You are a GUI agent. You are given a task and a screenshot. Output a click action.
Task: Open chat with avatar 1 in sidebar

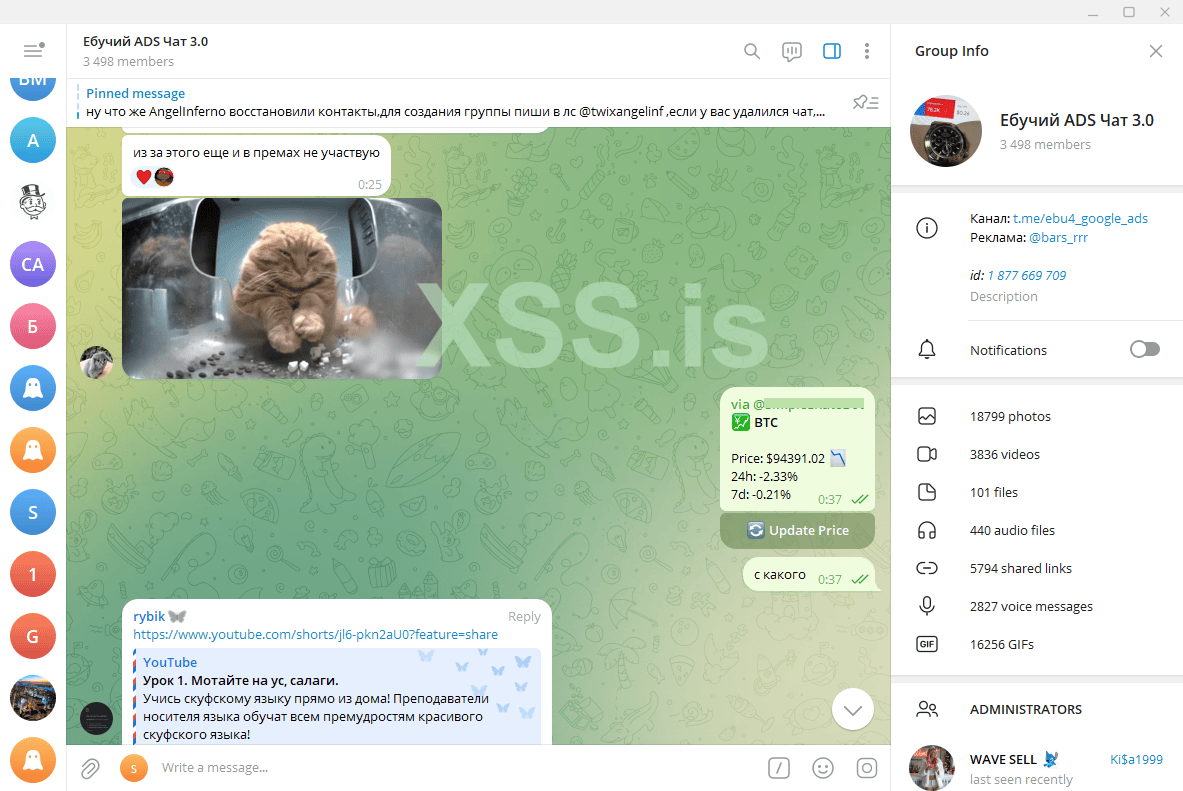pos(32,574)
